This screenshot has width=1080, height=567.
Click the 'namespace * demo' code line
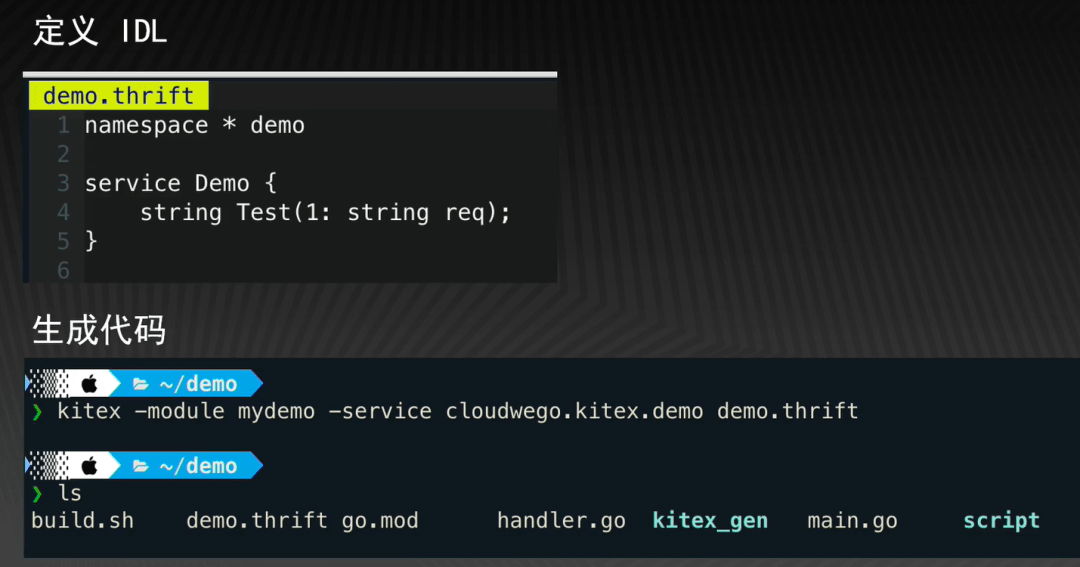[194, 126]
